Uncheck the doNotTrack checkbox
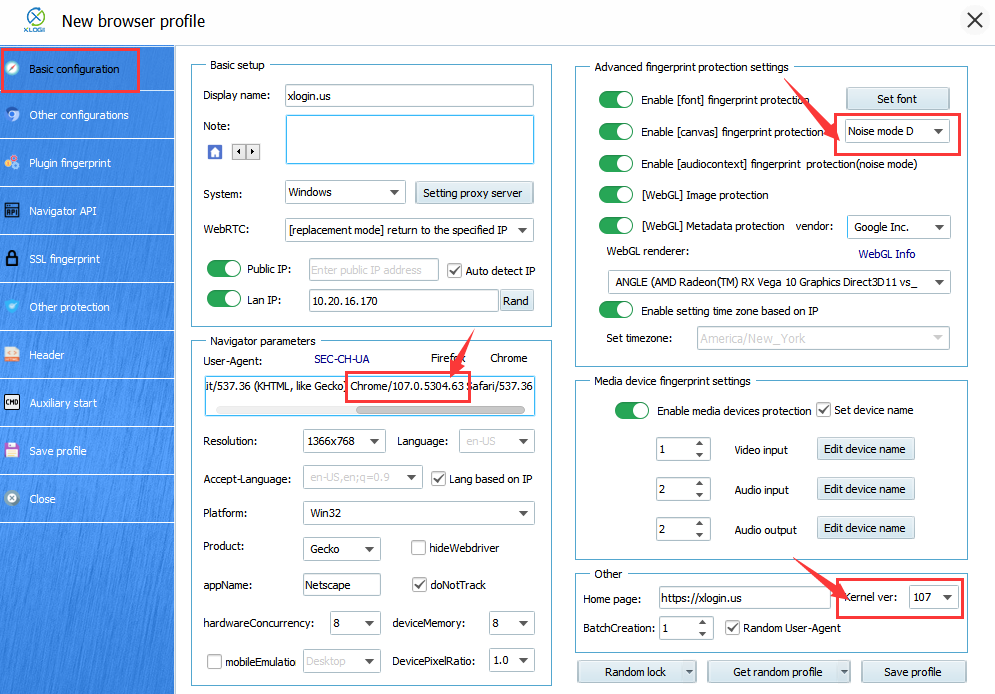The height and width of the screenshot is (694, 995). click(419, 584)
